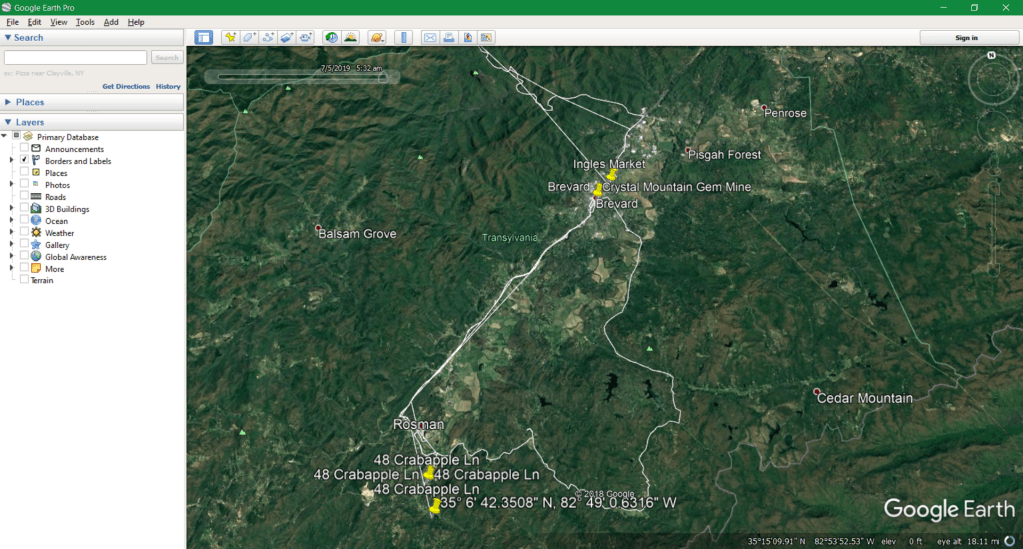Screen dimensions: 1023x549
Task: Enable the Terrain layer checkbox
Action: (24, 281)
